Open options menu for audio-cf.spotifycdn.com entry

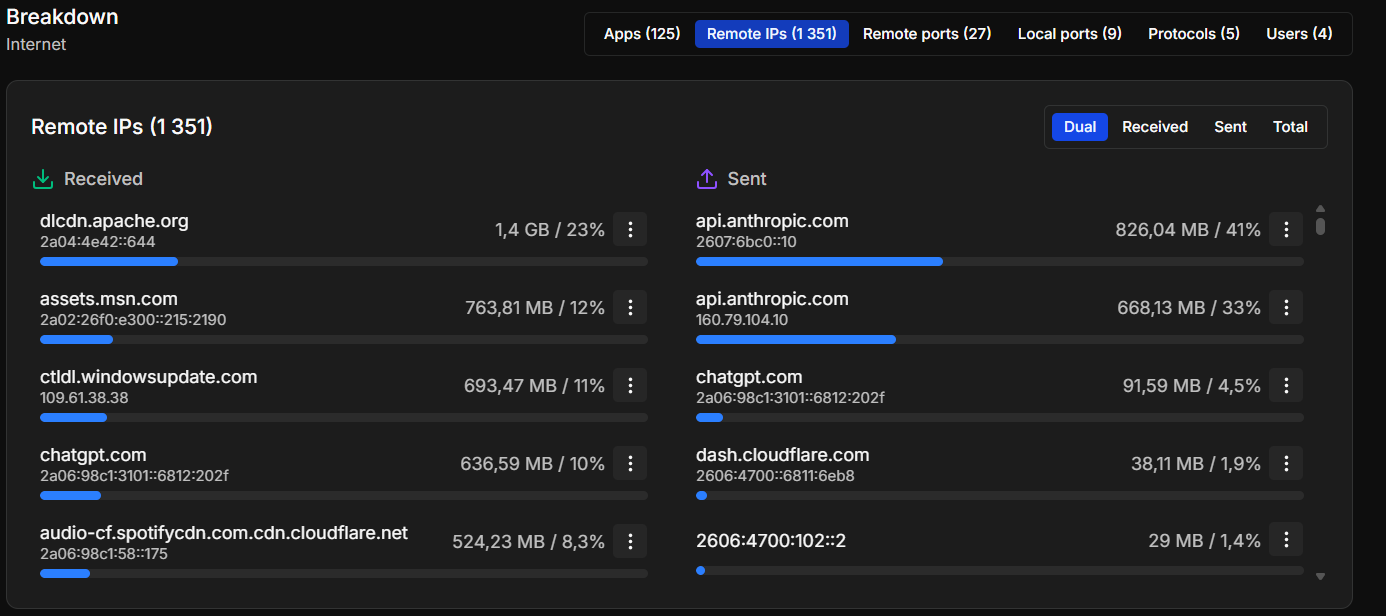[x=630, y=542]
